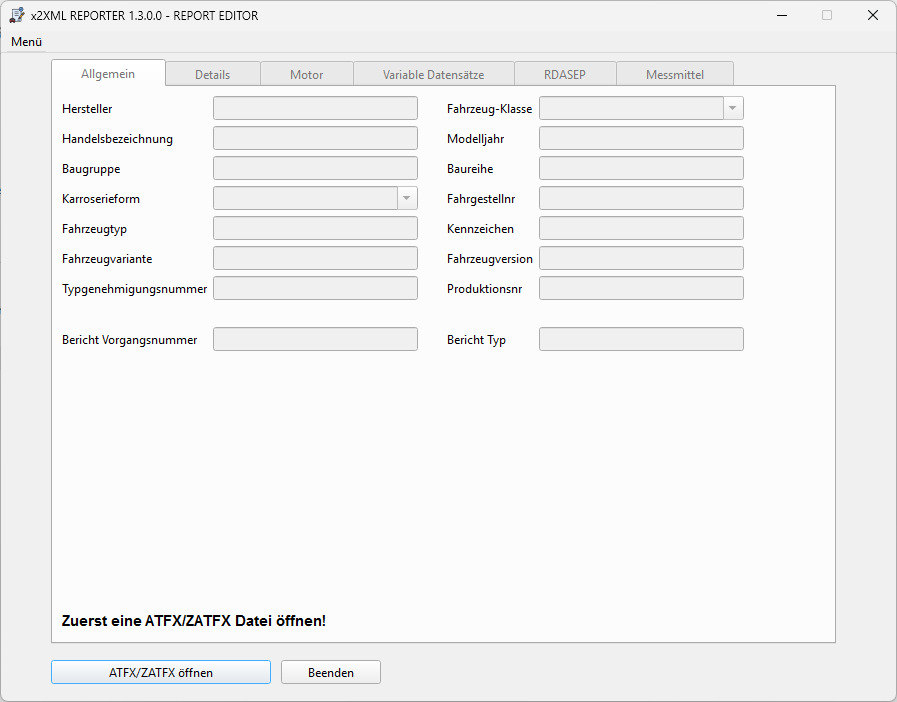Close the Report Editor window
The width and height of the screenshot is (897, 702).
[x=872, y=15]
